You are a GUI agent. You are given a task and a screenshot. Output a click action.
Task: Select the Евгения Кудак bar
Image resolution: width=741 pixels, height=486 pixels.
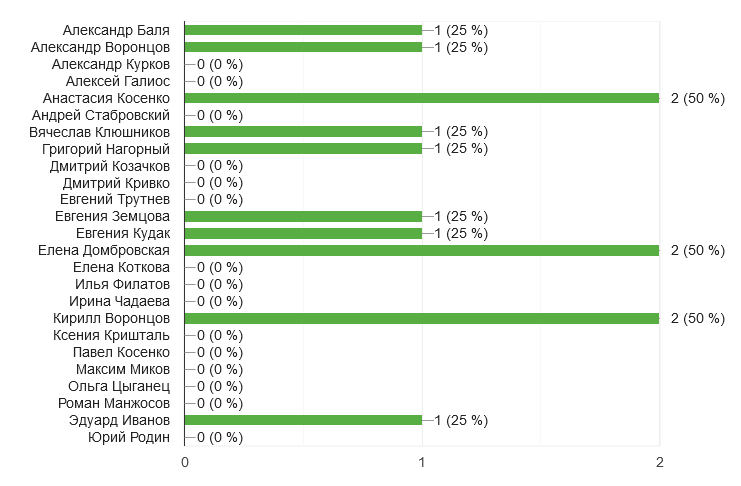303,233
